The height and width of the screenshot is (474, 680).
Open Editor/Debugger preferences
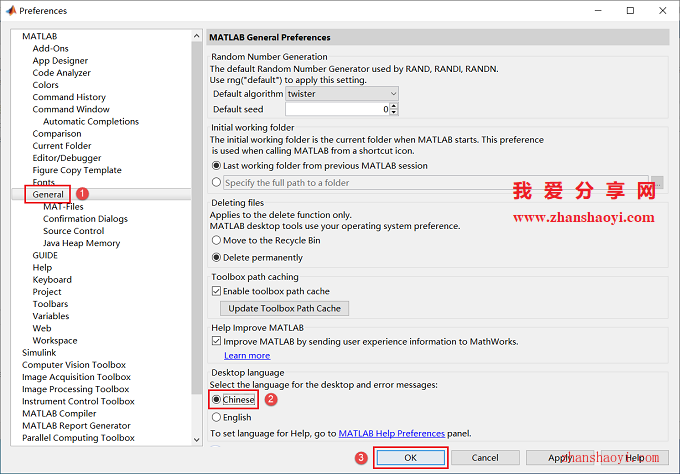click(x=67, y=158)
